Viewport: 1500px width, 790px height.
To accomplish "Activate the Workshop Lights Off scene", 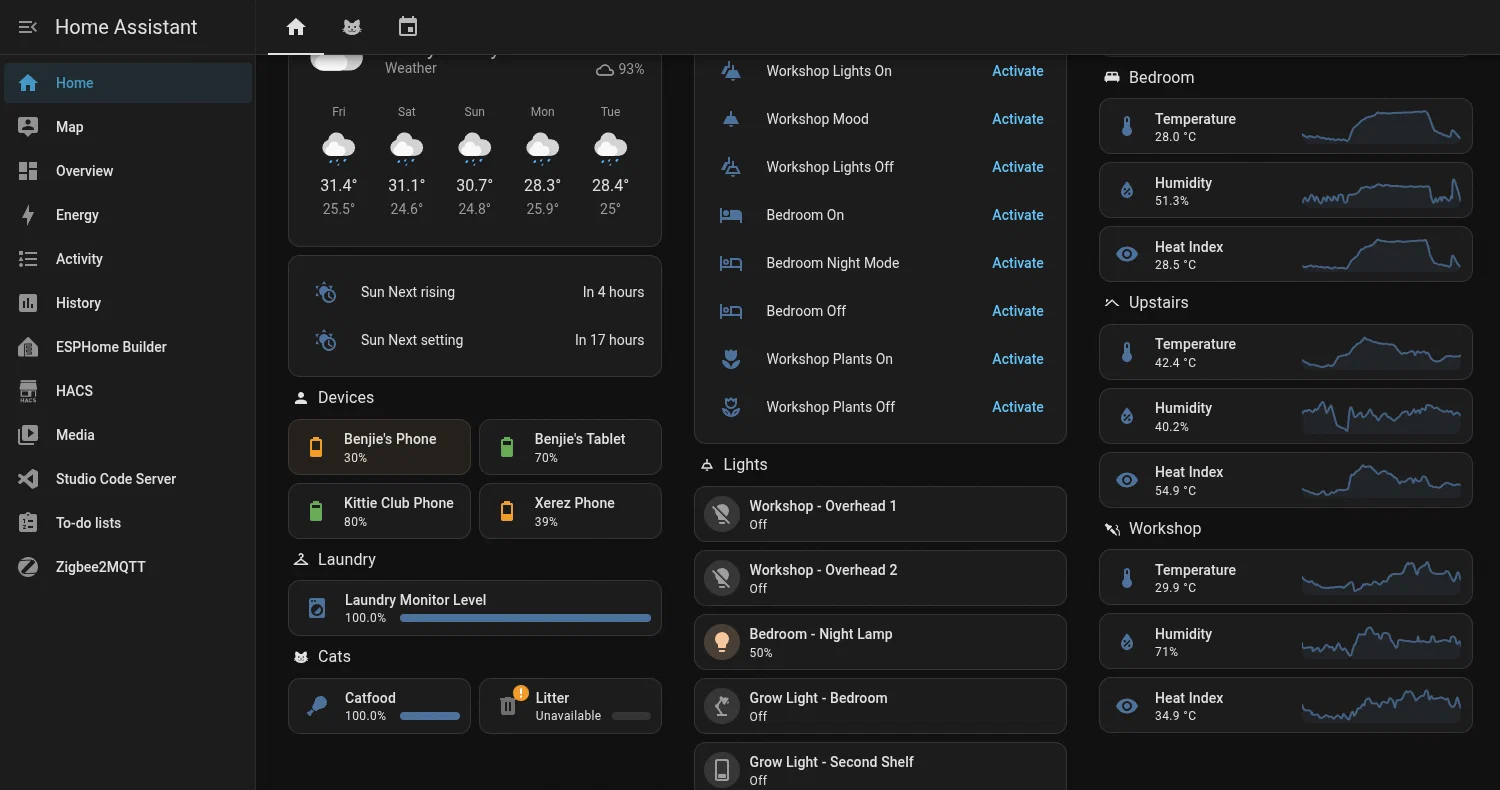I will click(1017, 167).
